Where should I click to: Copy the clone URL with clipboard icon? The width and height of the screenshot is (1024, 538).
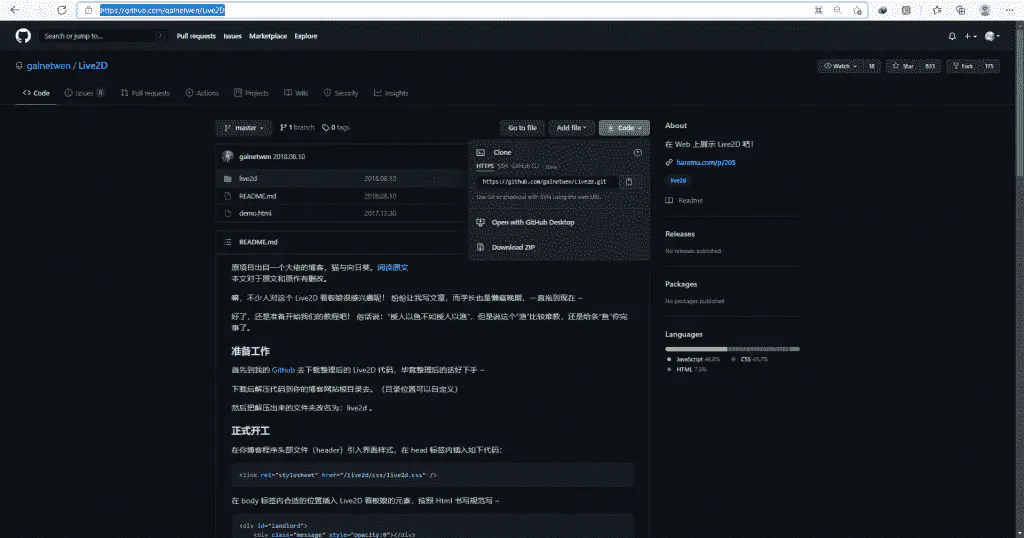pyautogui.click(x=629, y=182)
